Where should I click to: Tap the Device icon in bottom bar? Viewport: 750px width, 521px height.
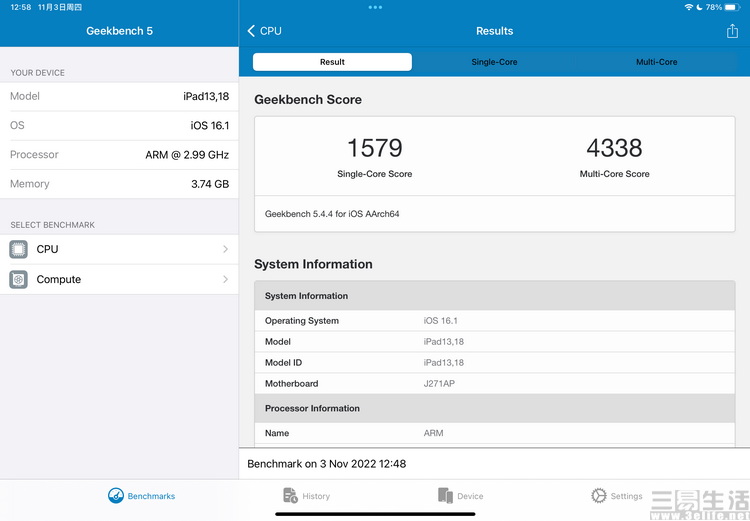tap(445, 496)
